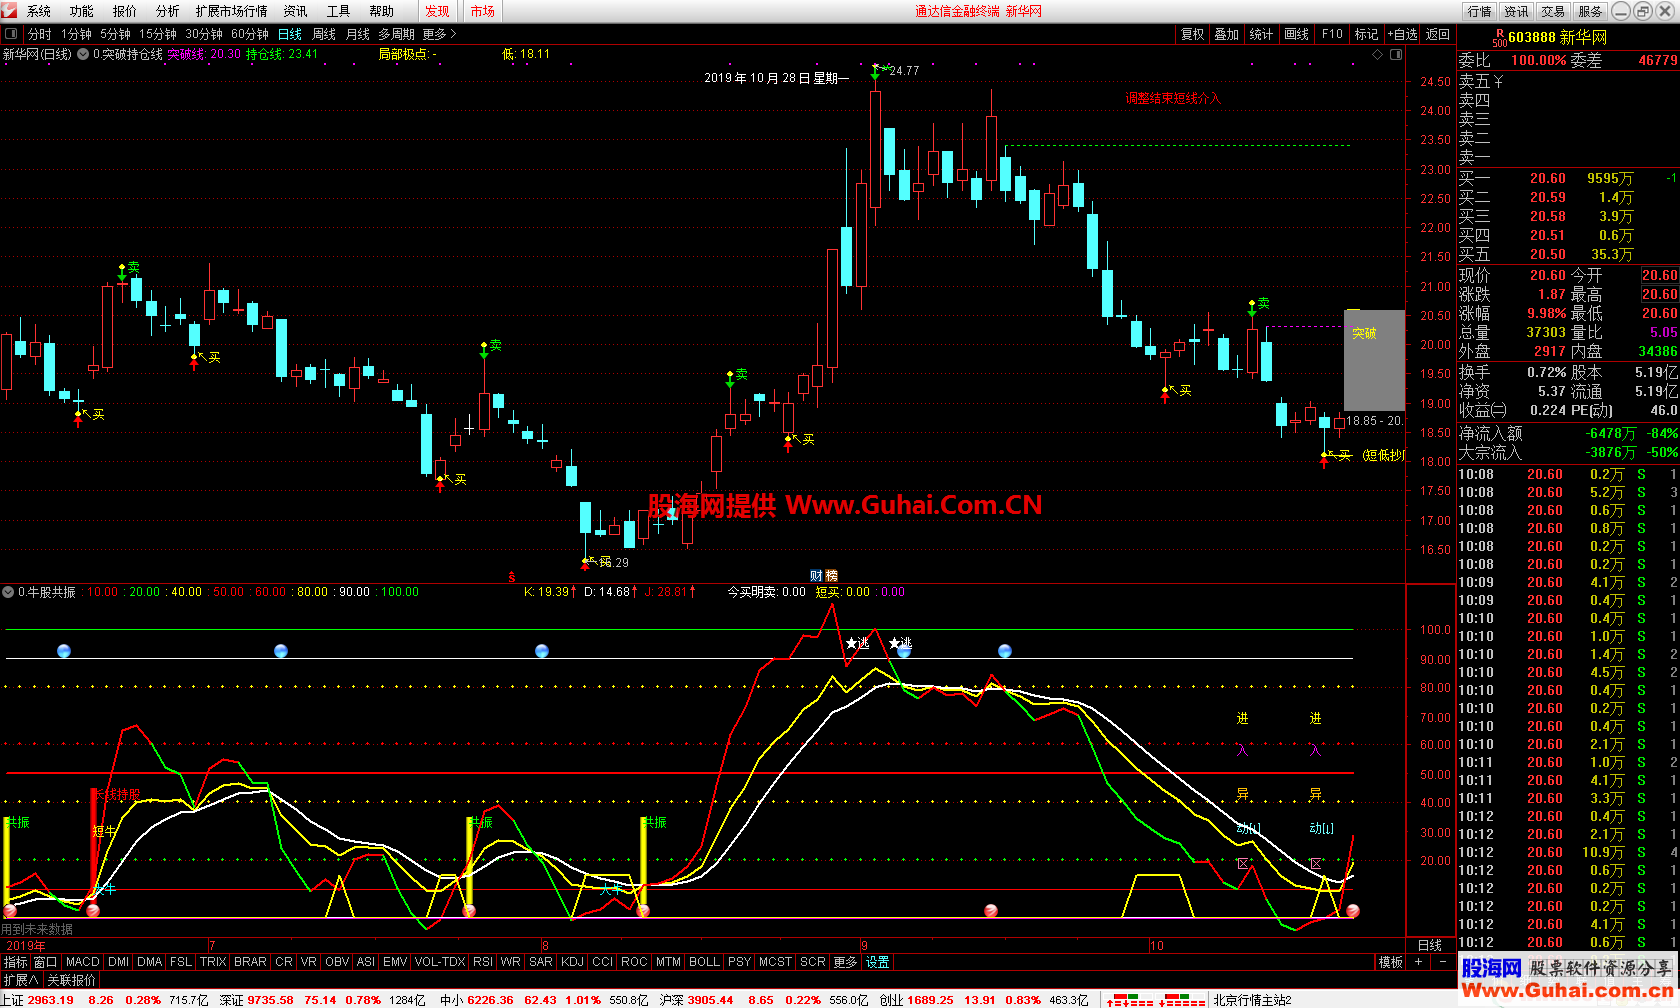Image resolution: width=1680 pixels, height=1008 pixels.
Task: Click the yen symbol next to 卖五
Action: point(1498,81)
